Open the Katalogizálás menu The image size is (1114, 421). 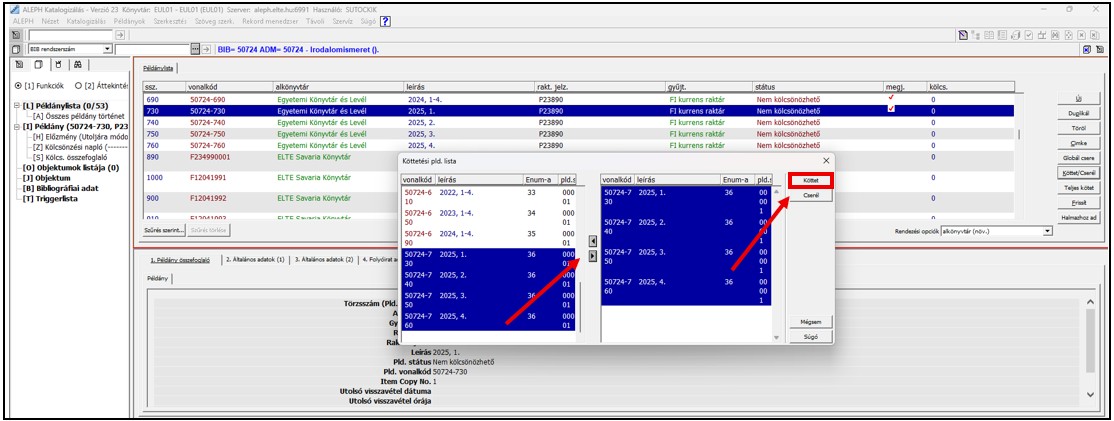tap(86, 21)
